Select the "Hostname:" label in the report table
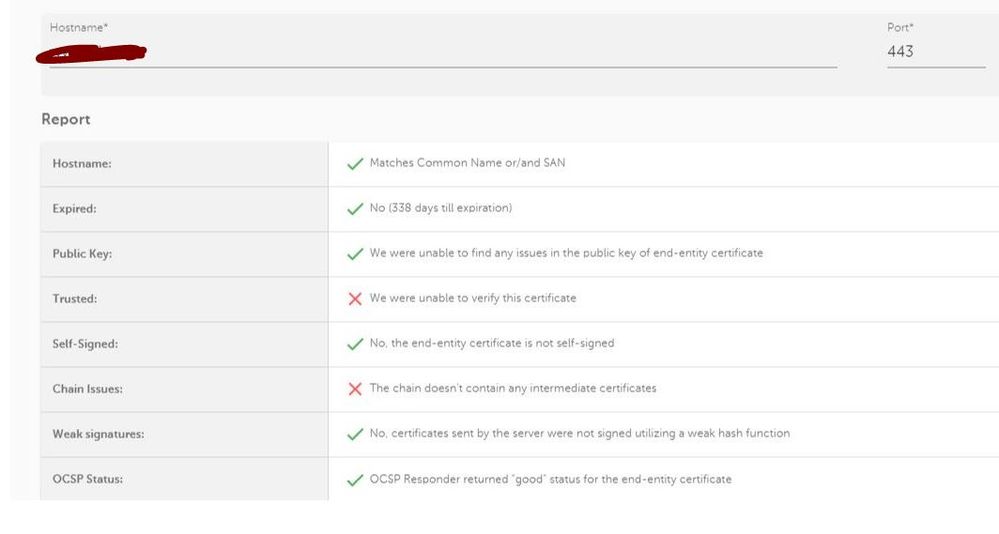The height and width of the screenshot is (534, 999). [82, 164]
